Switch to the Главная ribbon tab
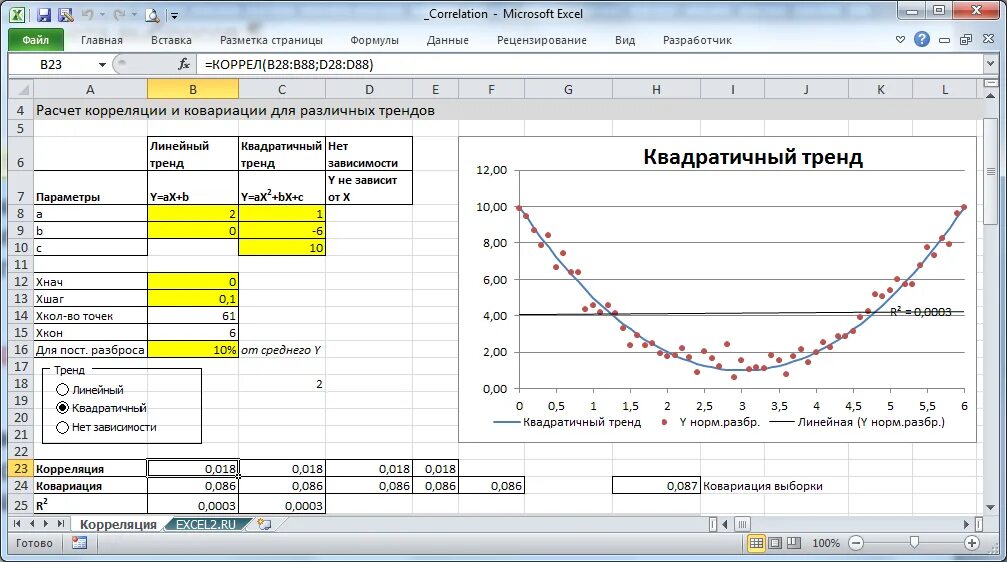This screenshot has width=1007, height=562. (101, 40)
